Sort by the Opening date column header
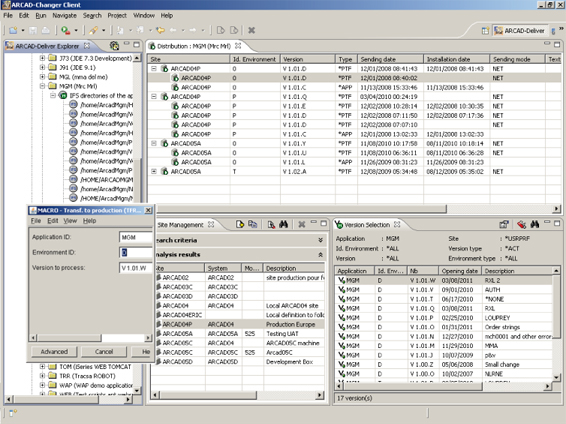This screenshot has width=566, height=424. coord(460,271)
